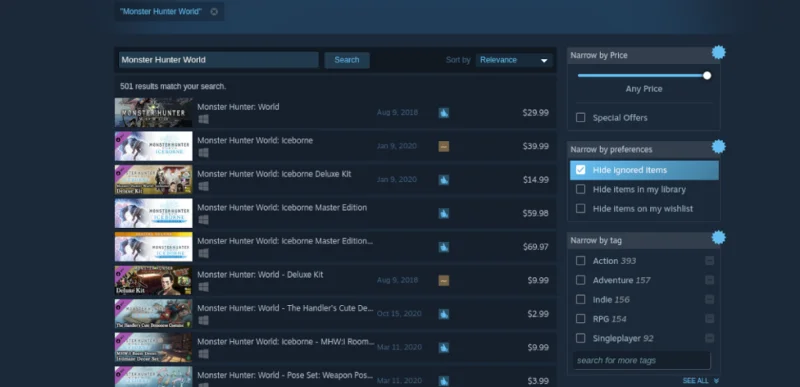The width and height of the screenshot is (800, 387).
Task: Click the mixed review icon for Iceborne
Action: tap(444, 146)
